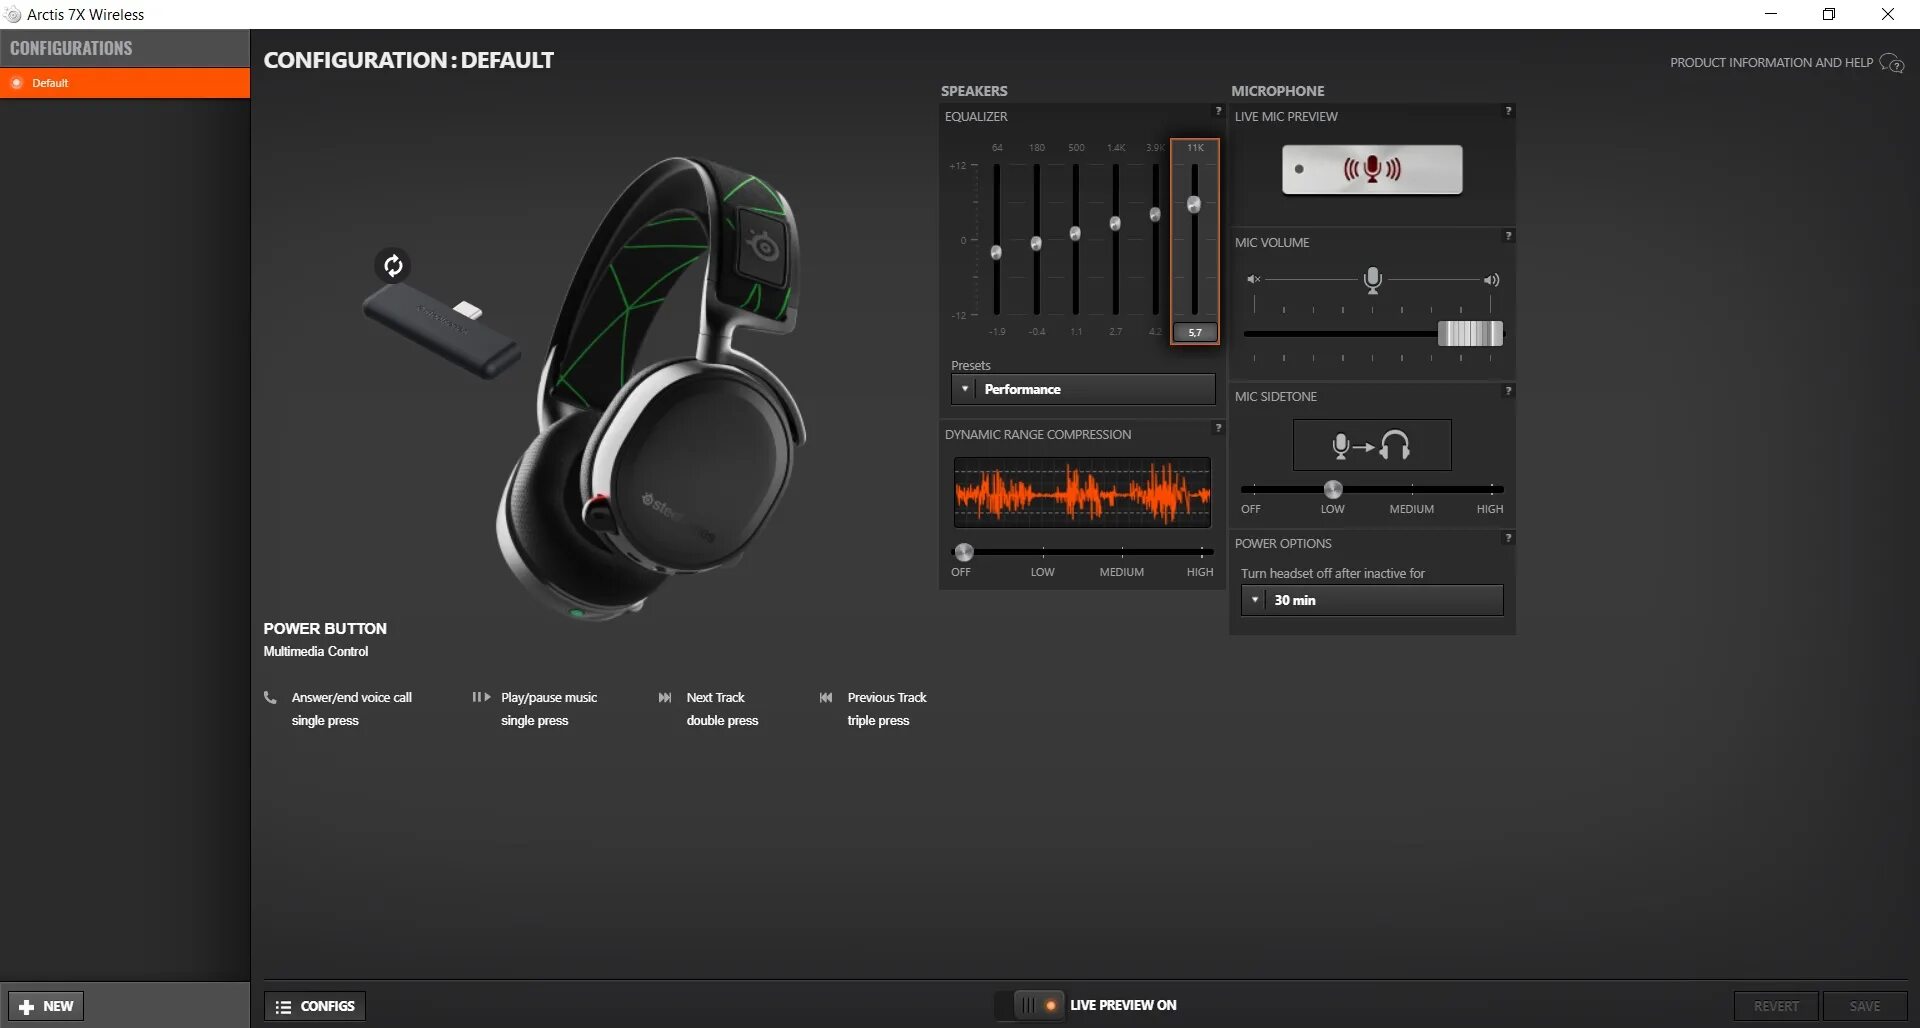The width and height of the screenshot is (1920, 1028).
Task: Click the Mic Volume help question mark
Action: pyautogui.click(x=1508, y=236)
